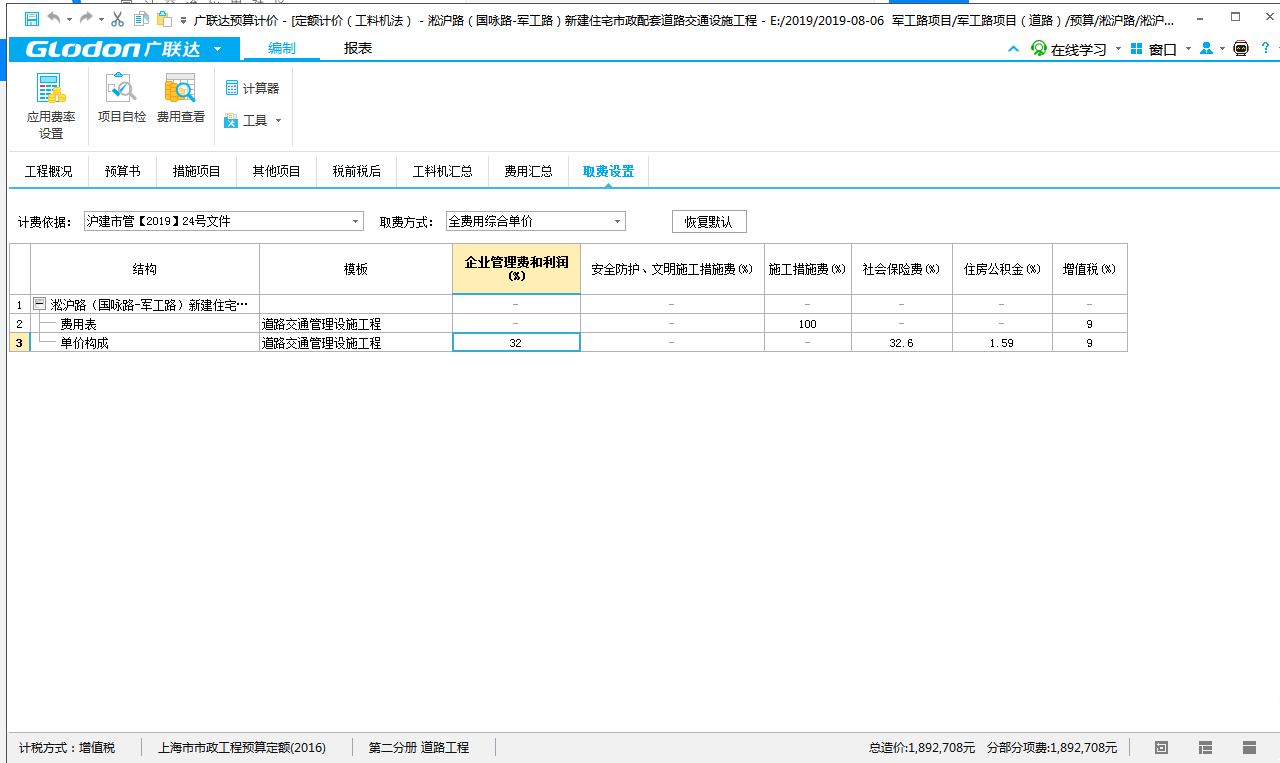The height and width of the screenshot is (763, 1280).
Task: Open the 窗口 window menu
Action: [x=1154, y=49]
